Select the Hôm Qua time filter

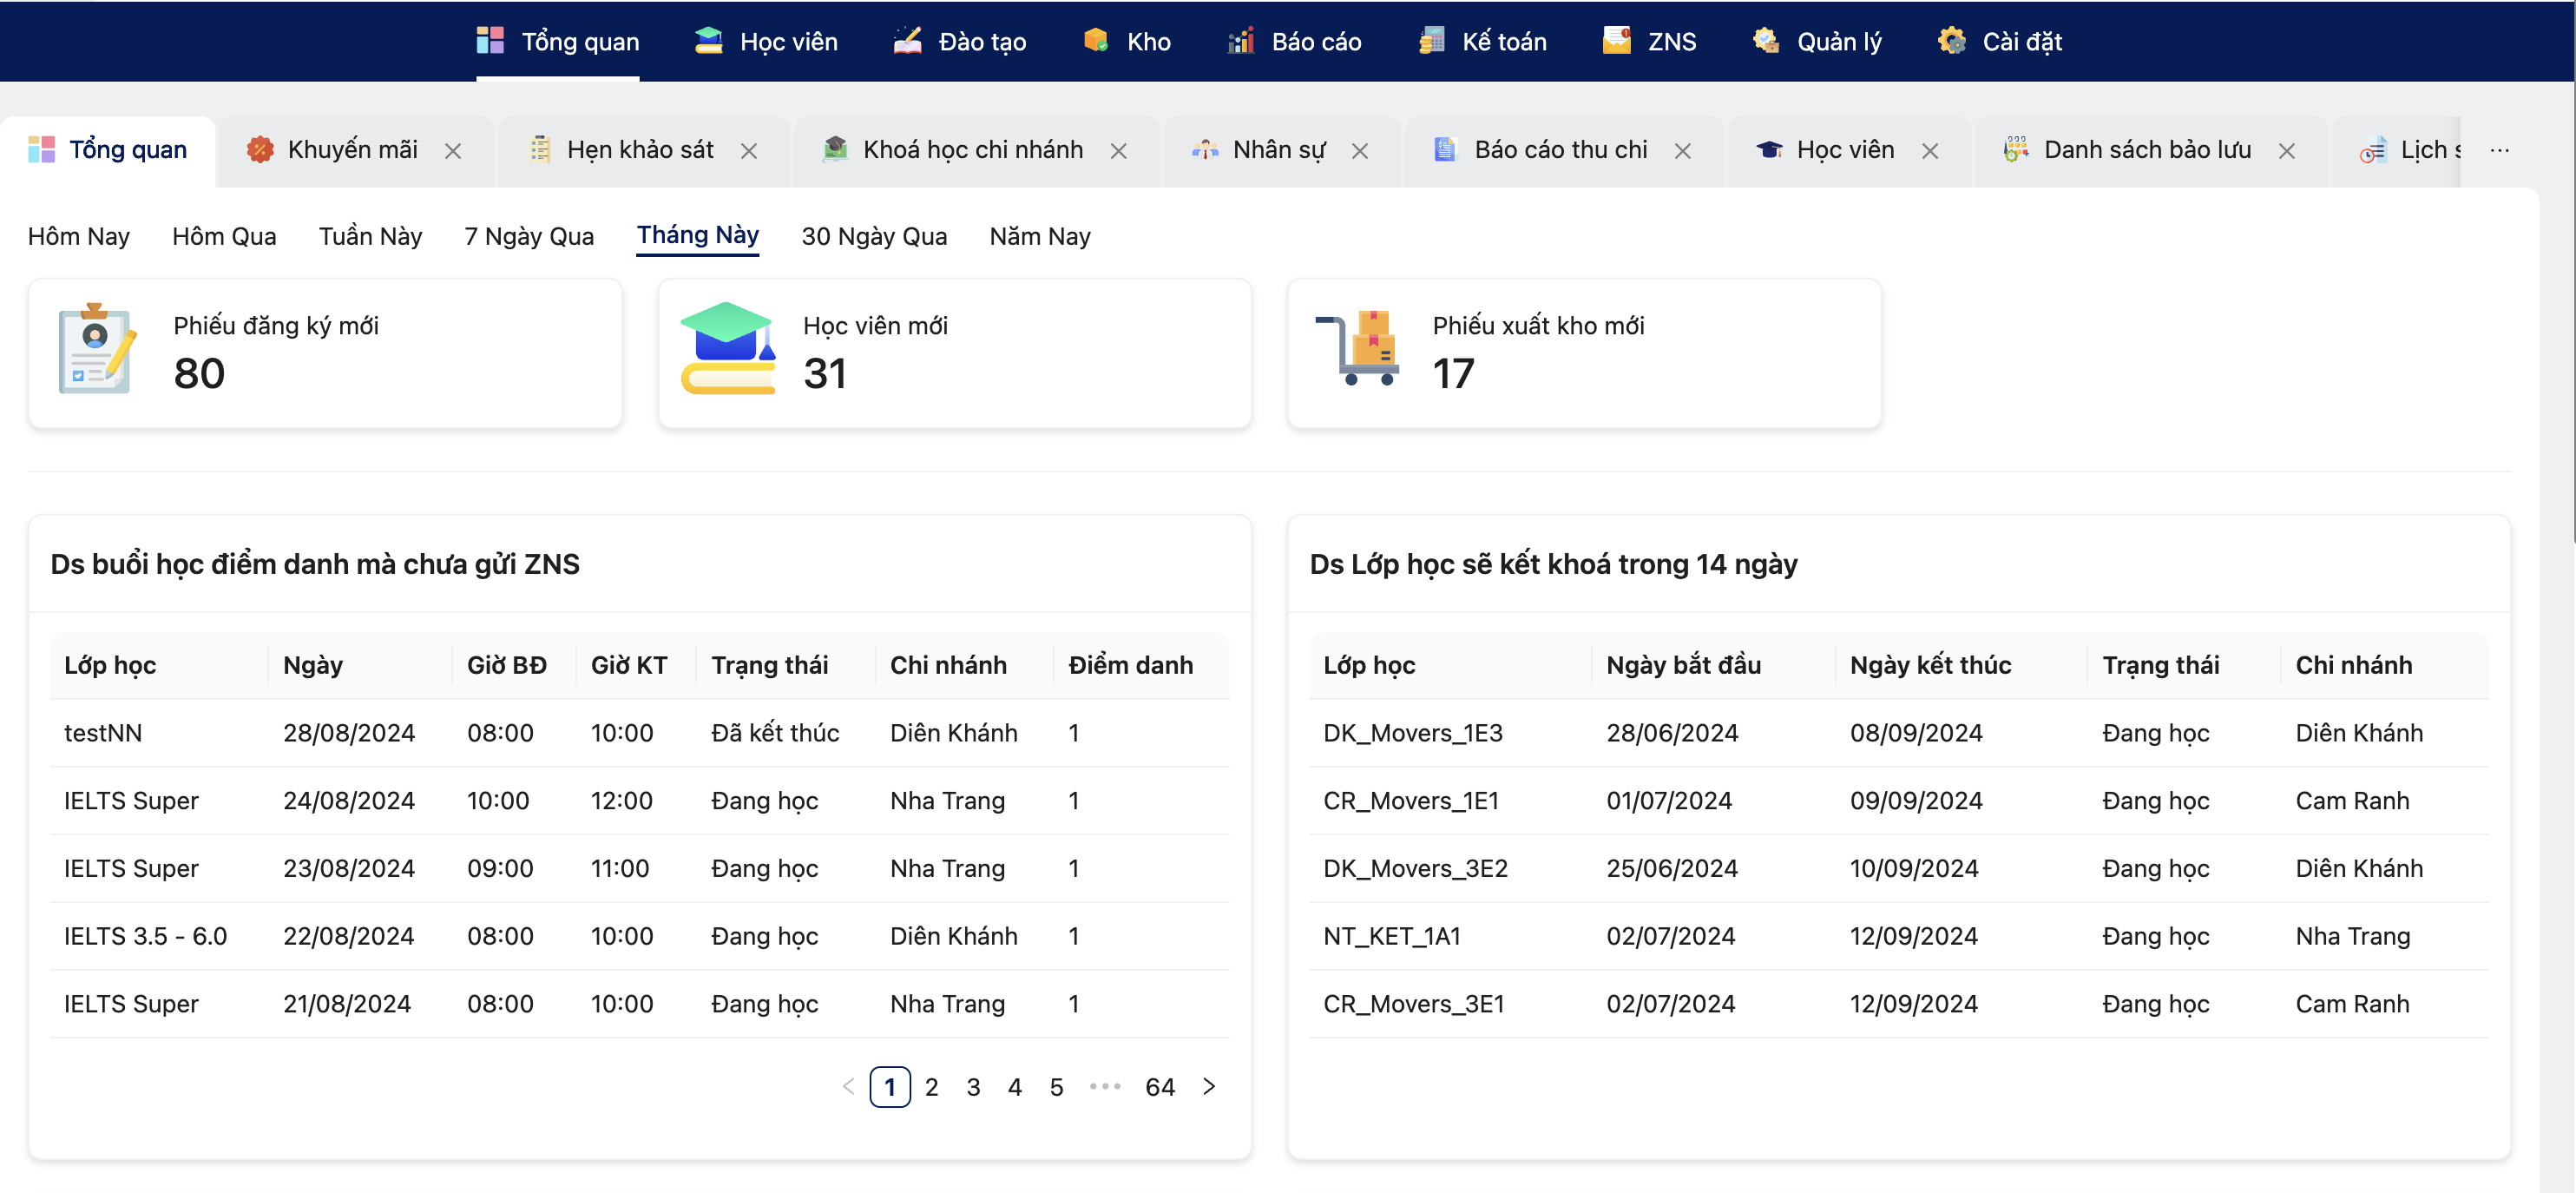224,236
